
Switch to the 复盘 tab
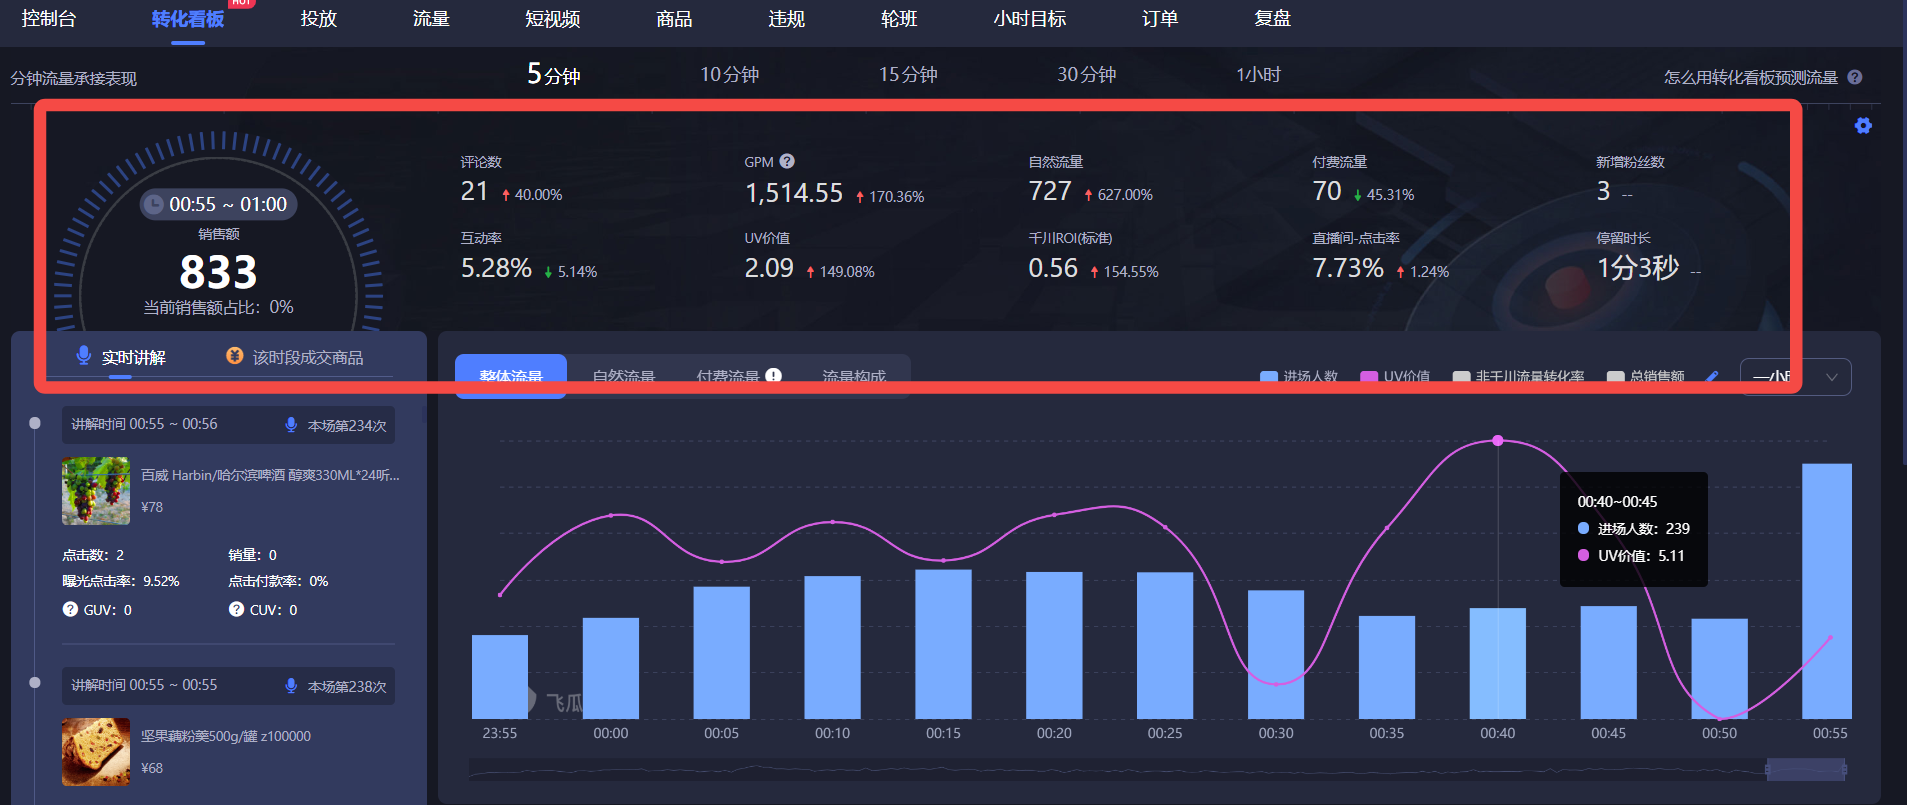[1273, 19]
